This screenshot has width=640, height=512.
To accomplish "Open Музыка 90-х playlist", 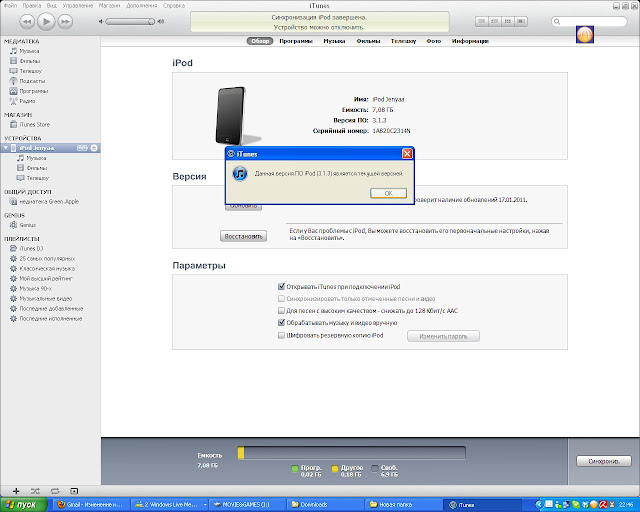I will coord(36,289).
